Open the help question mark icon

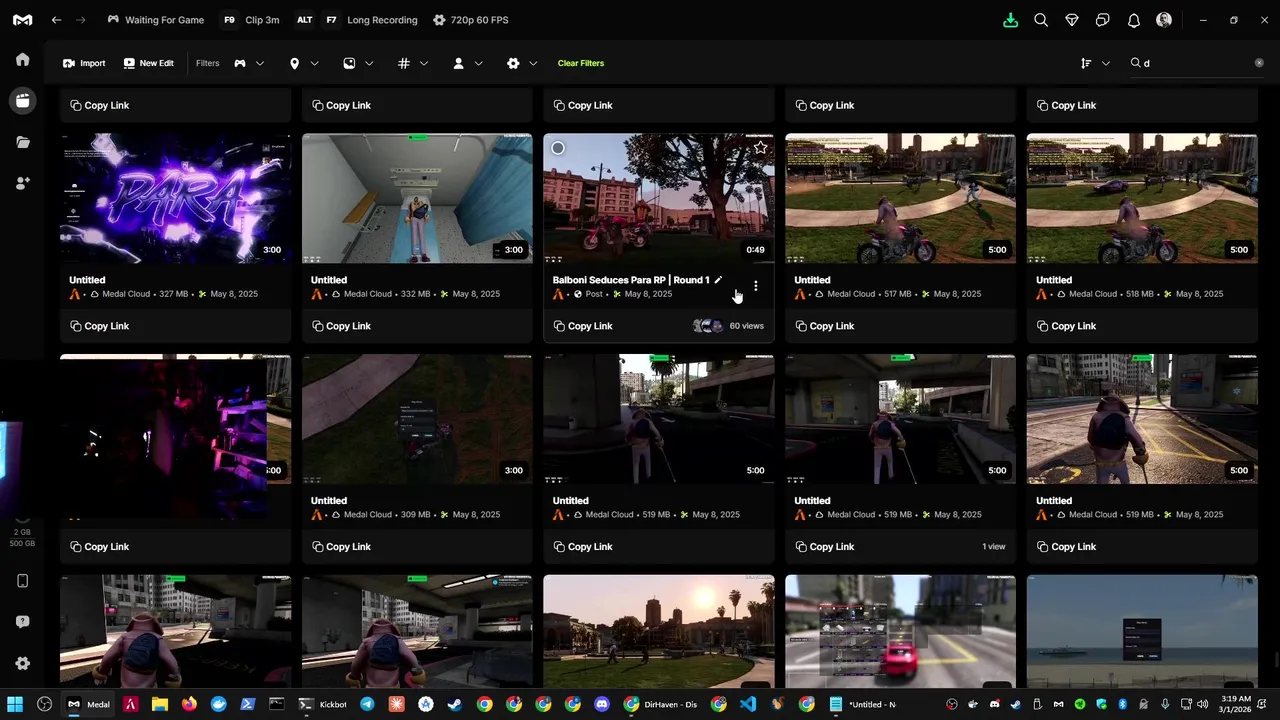pos(23,622)
